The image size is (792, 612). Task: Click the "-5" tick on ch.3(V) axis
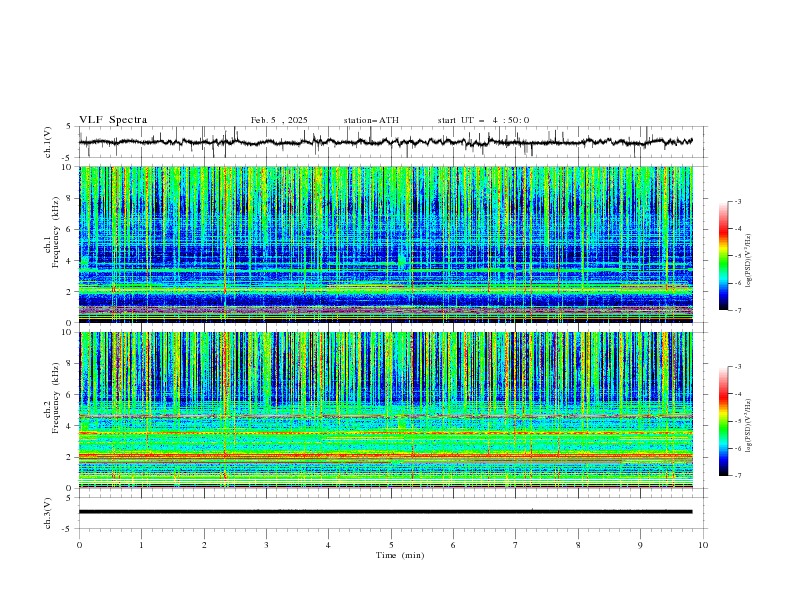[x=68, y=529]
